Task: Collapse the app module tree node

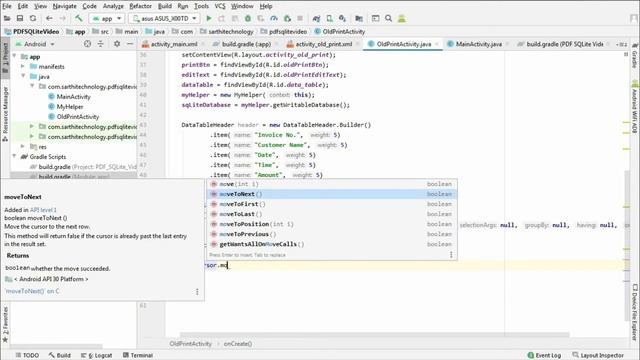Action: 15,56
